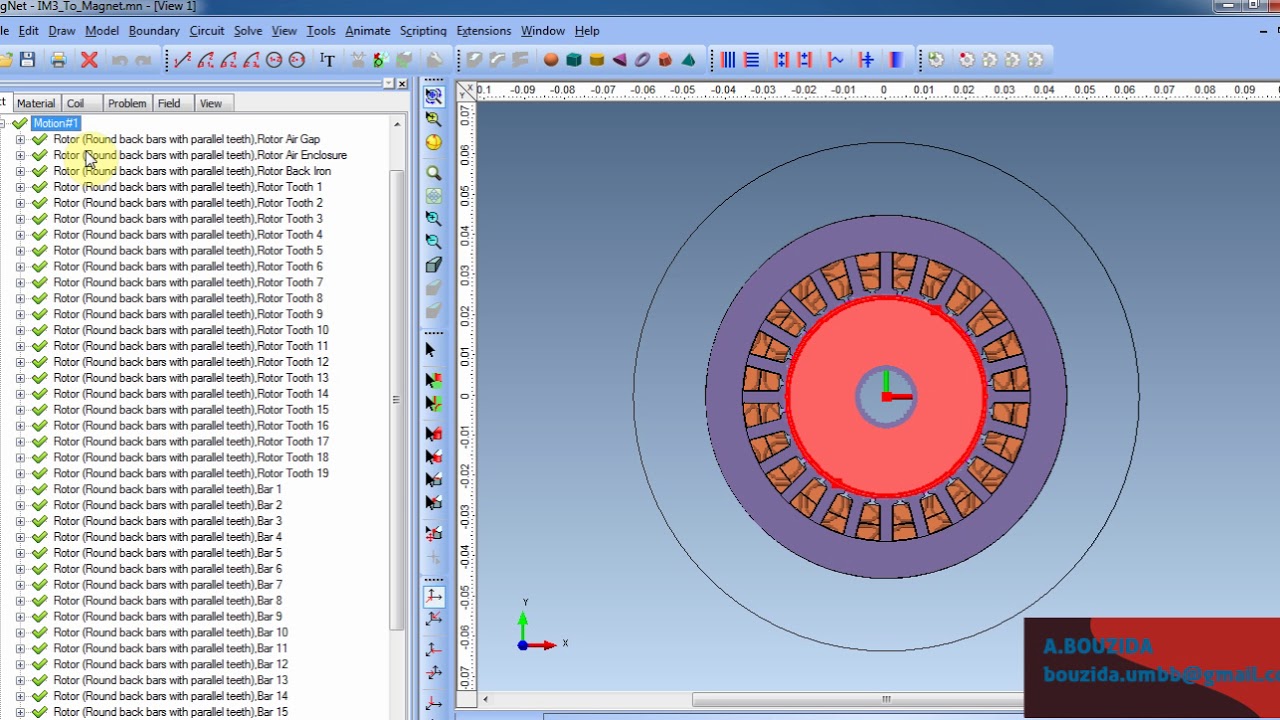The height and width of the screenshot is (720, 1280).
Task: Expand the Bar 5 tree node
Action: [20, 553]
